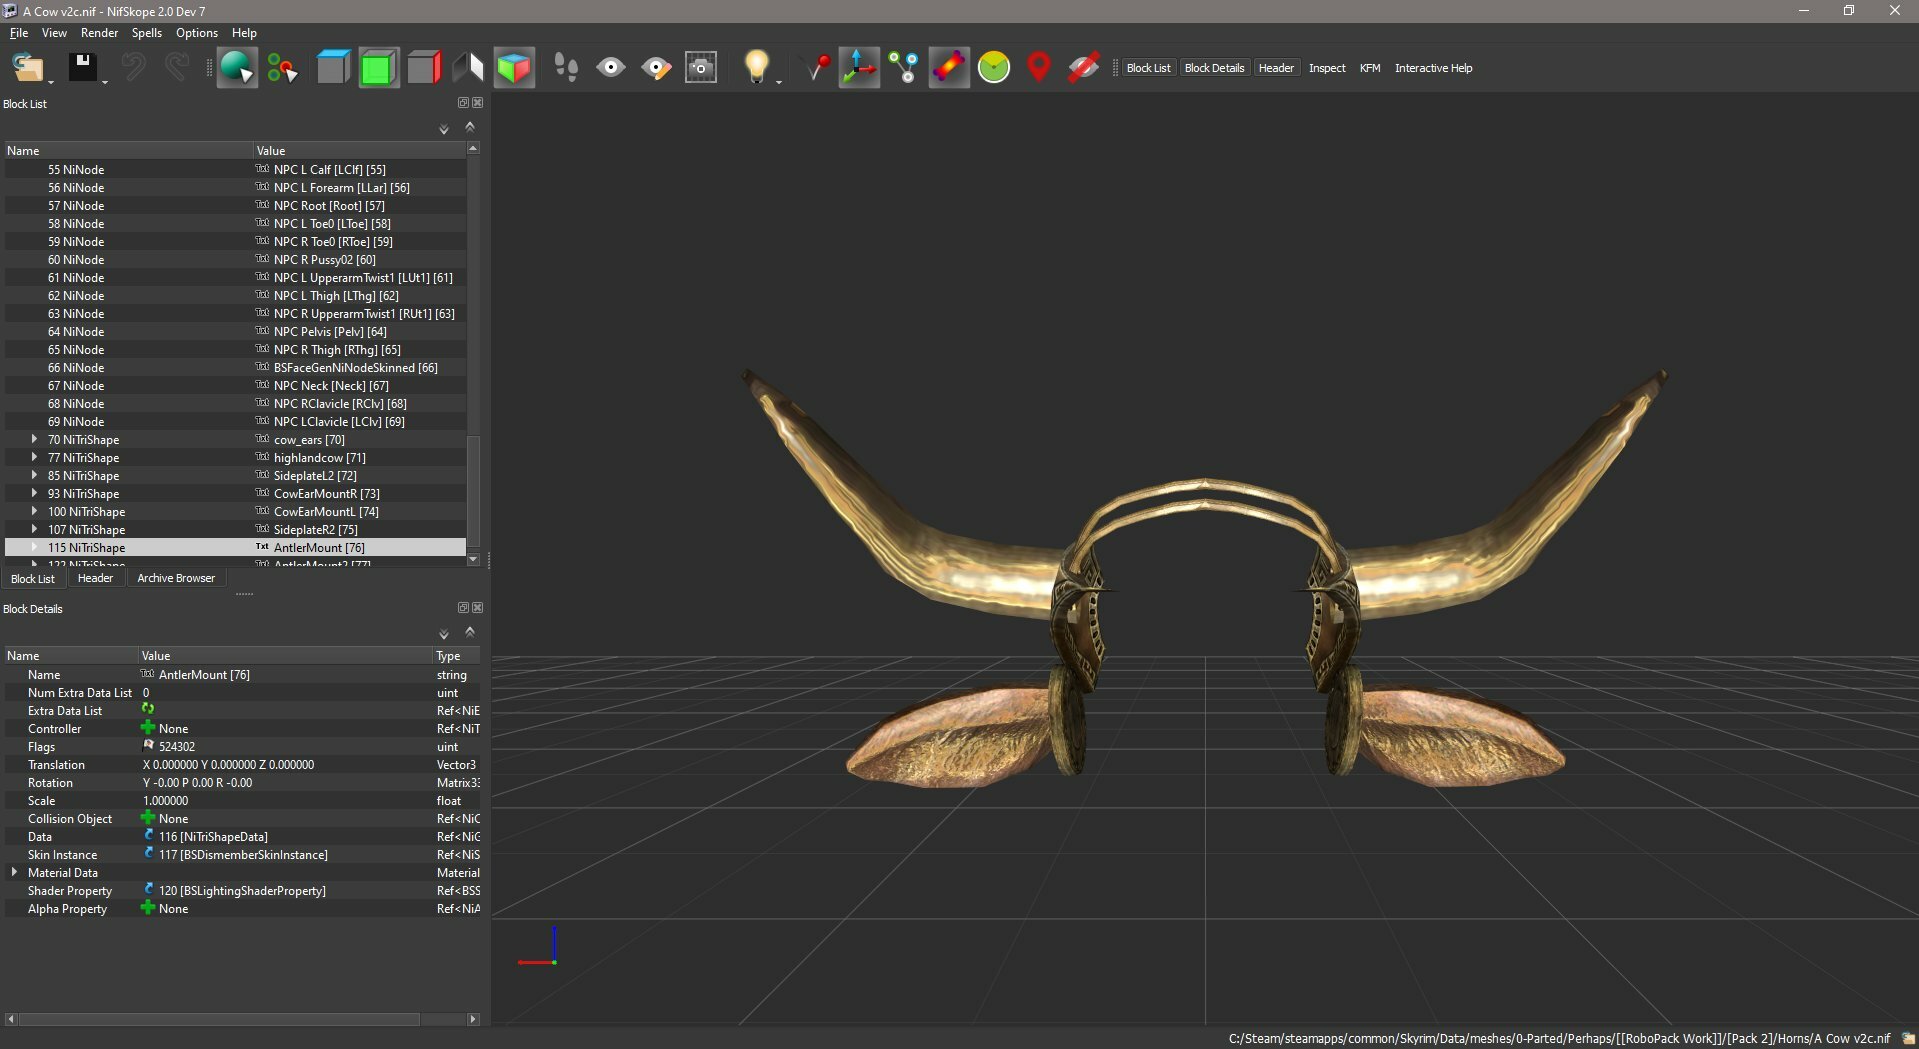Select the '117 [BSDismemberSkinInstance]' value

[243, 855]
